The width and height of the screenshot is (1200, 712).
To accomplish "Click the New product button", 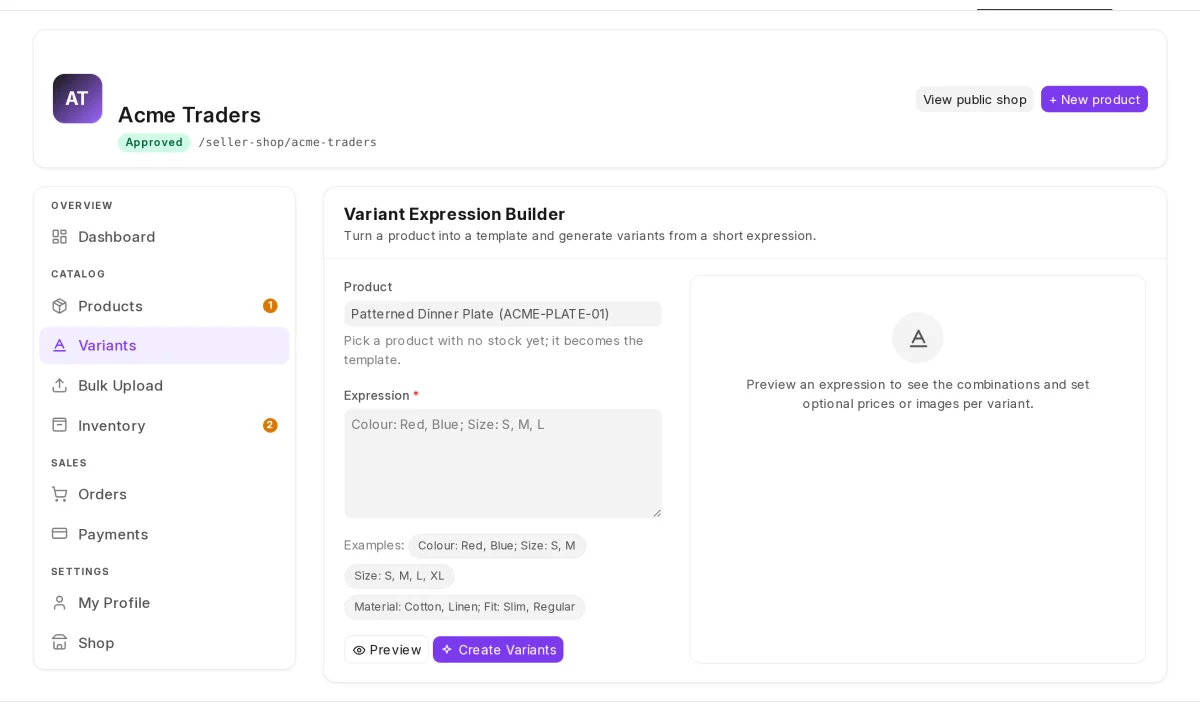I will coord(1094,99).
